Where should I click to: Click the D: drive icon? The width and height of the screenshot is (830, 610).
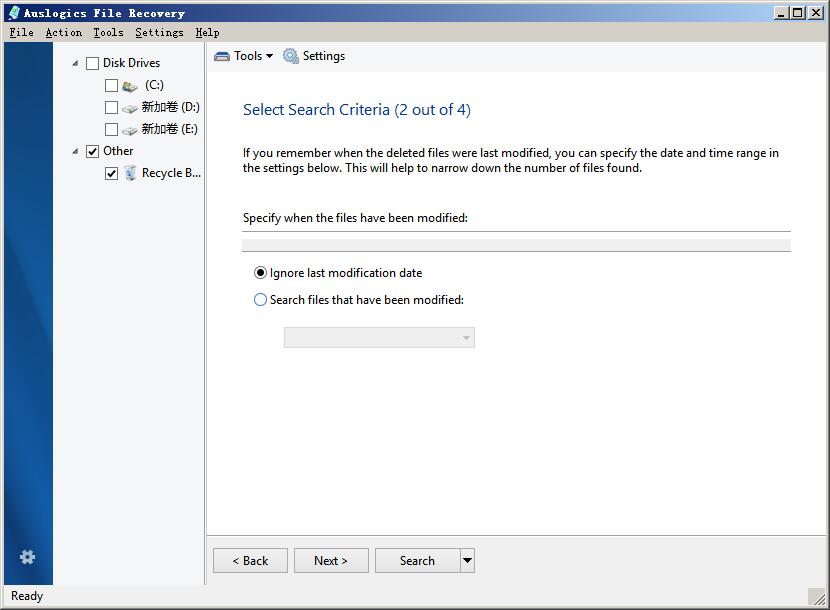point(130,109)
